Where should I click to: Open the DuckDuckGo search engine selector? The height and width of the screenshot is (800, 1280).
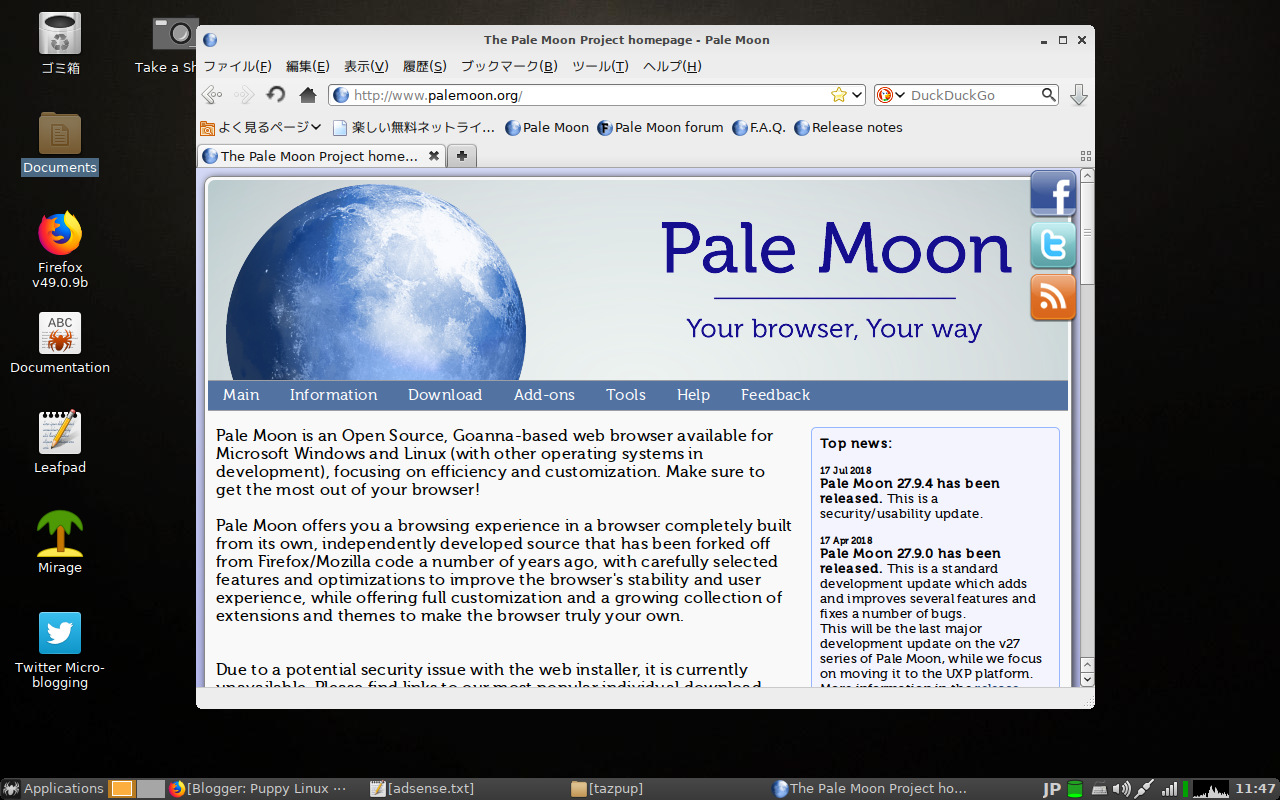point(890,95)
